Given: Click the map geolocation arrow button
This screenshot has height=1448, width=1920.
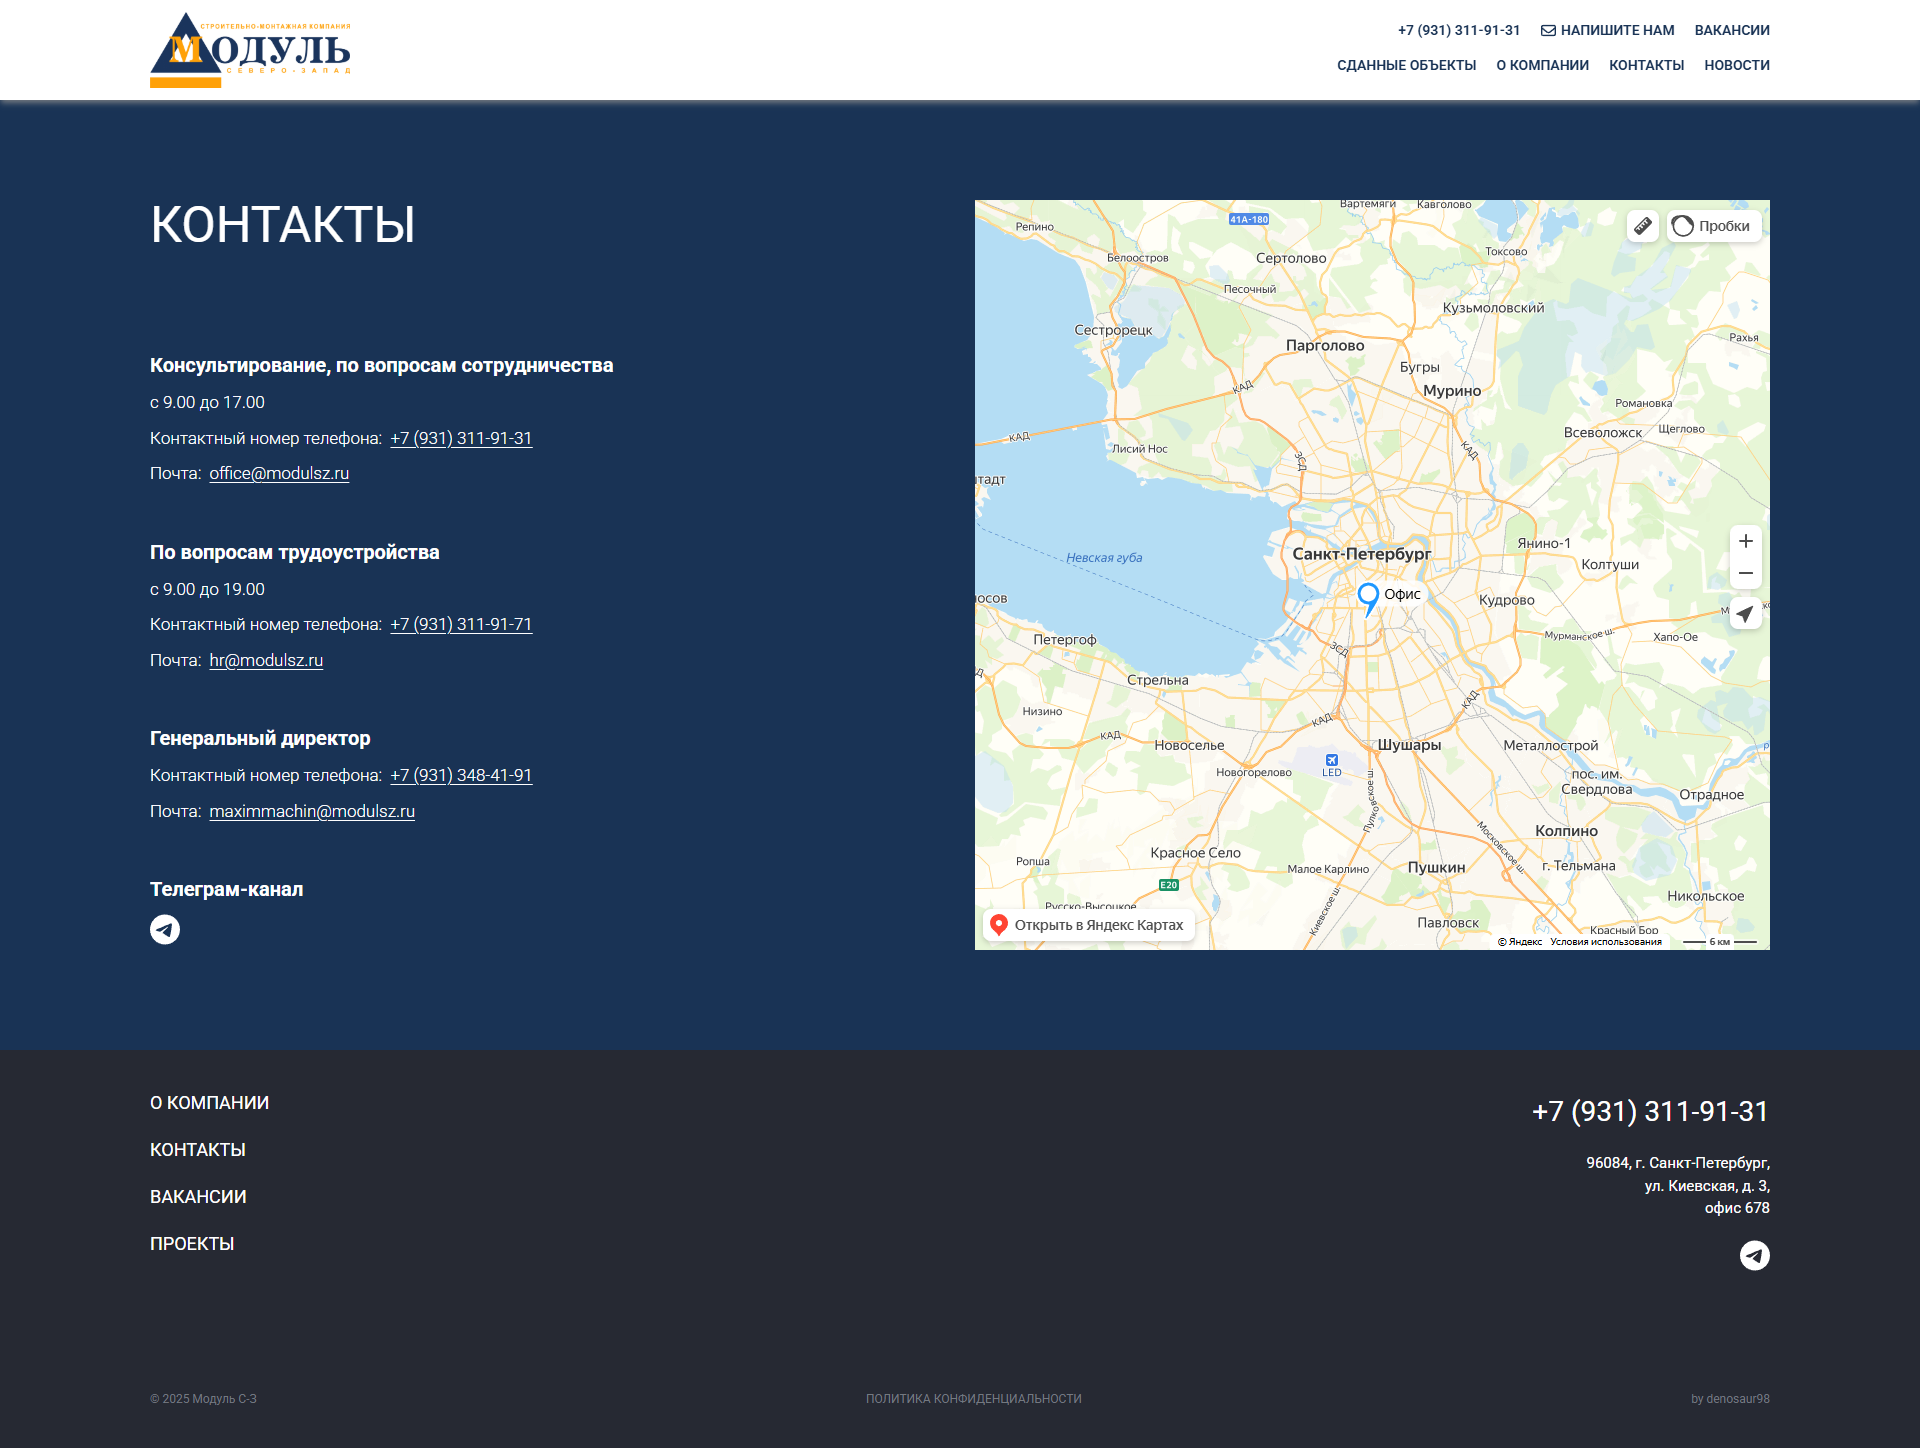Looking at the screenshot, I should (1745, 613).
